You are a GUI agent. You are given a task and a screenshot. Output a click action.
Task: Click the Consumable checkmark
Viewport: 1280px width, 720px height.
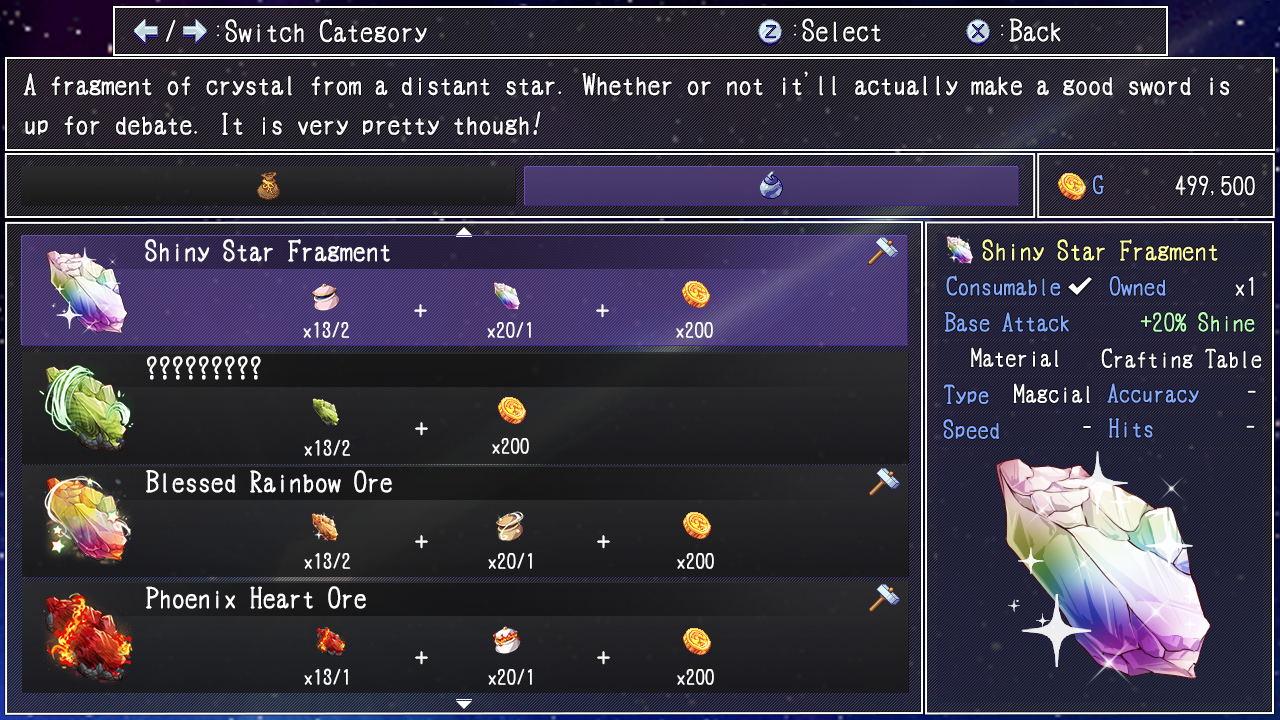click(1080, 288)
